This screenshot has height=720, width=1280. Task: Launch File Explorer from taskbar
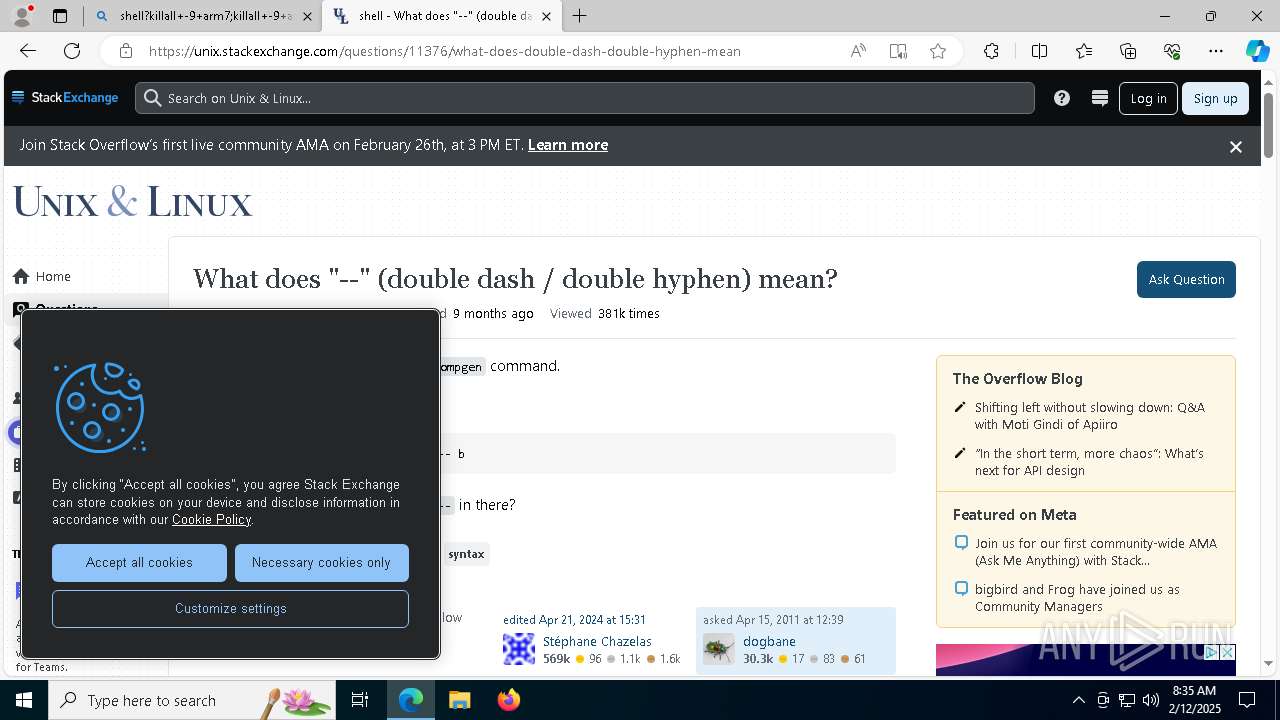pos(459,700)
